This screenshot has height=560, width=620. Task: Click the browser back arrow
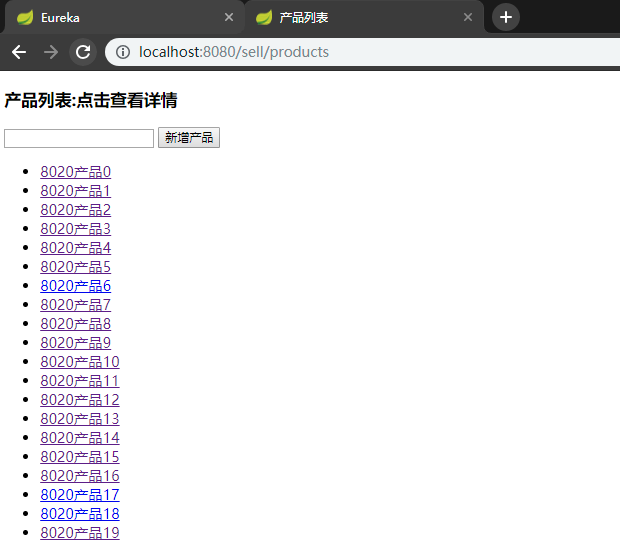[19, 52]
